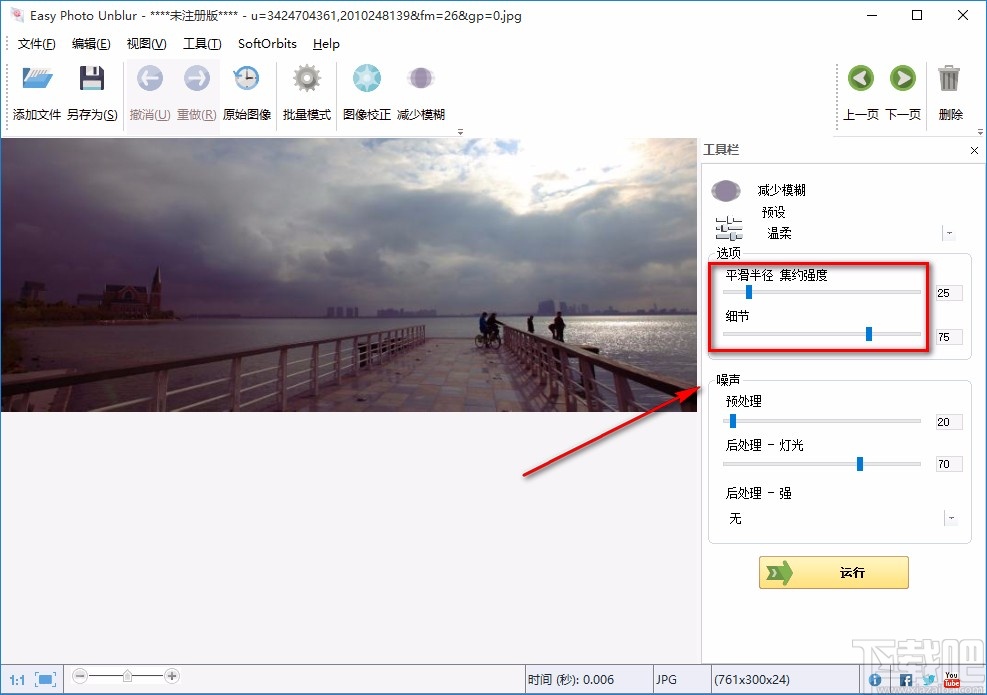Click the 原始图像 original image clock icon
Viewport: 987px width, 695px height.
[246, 78]
